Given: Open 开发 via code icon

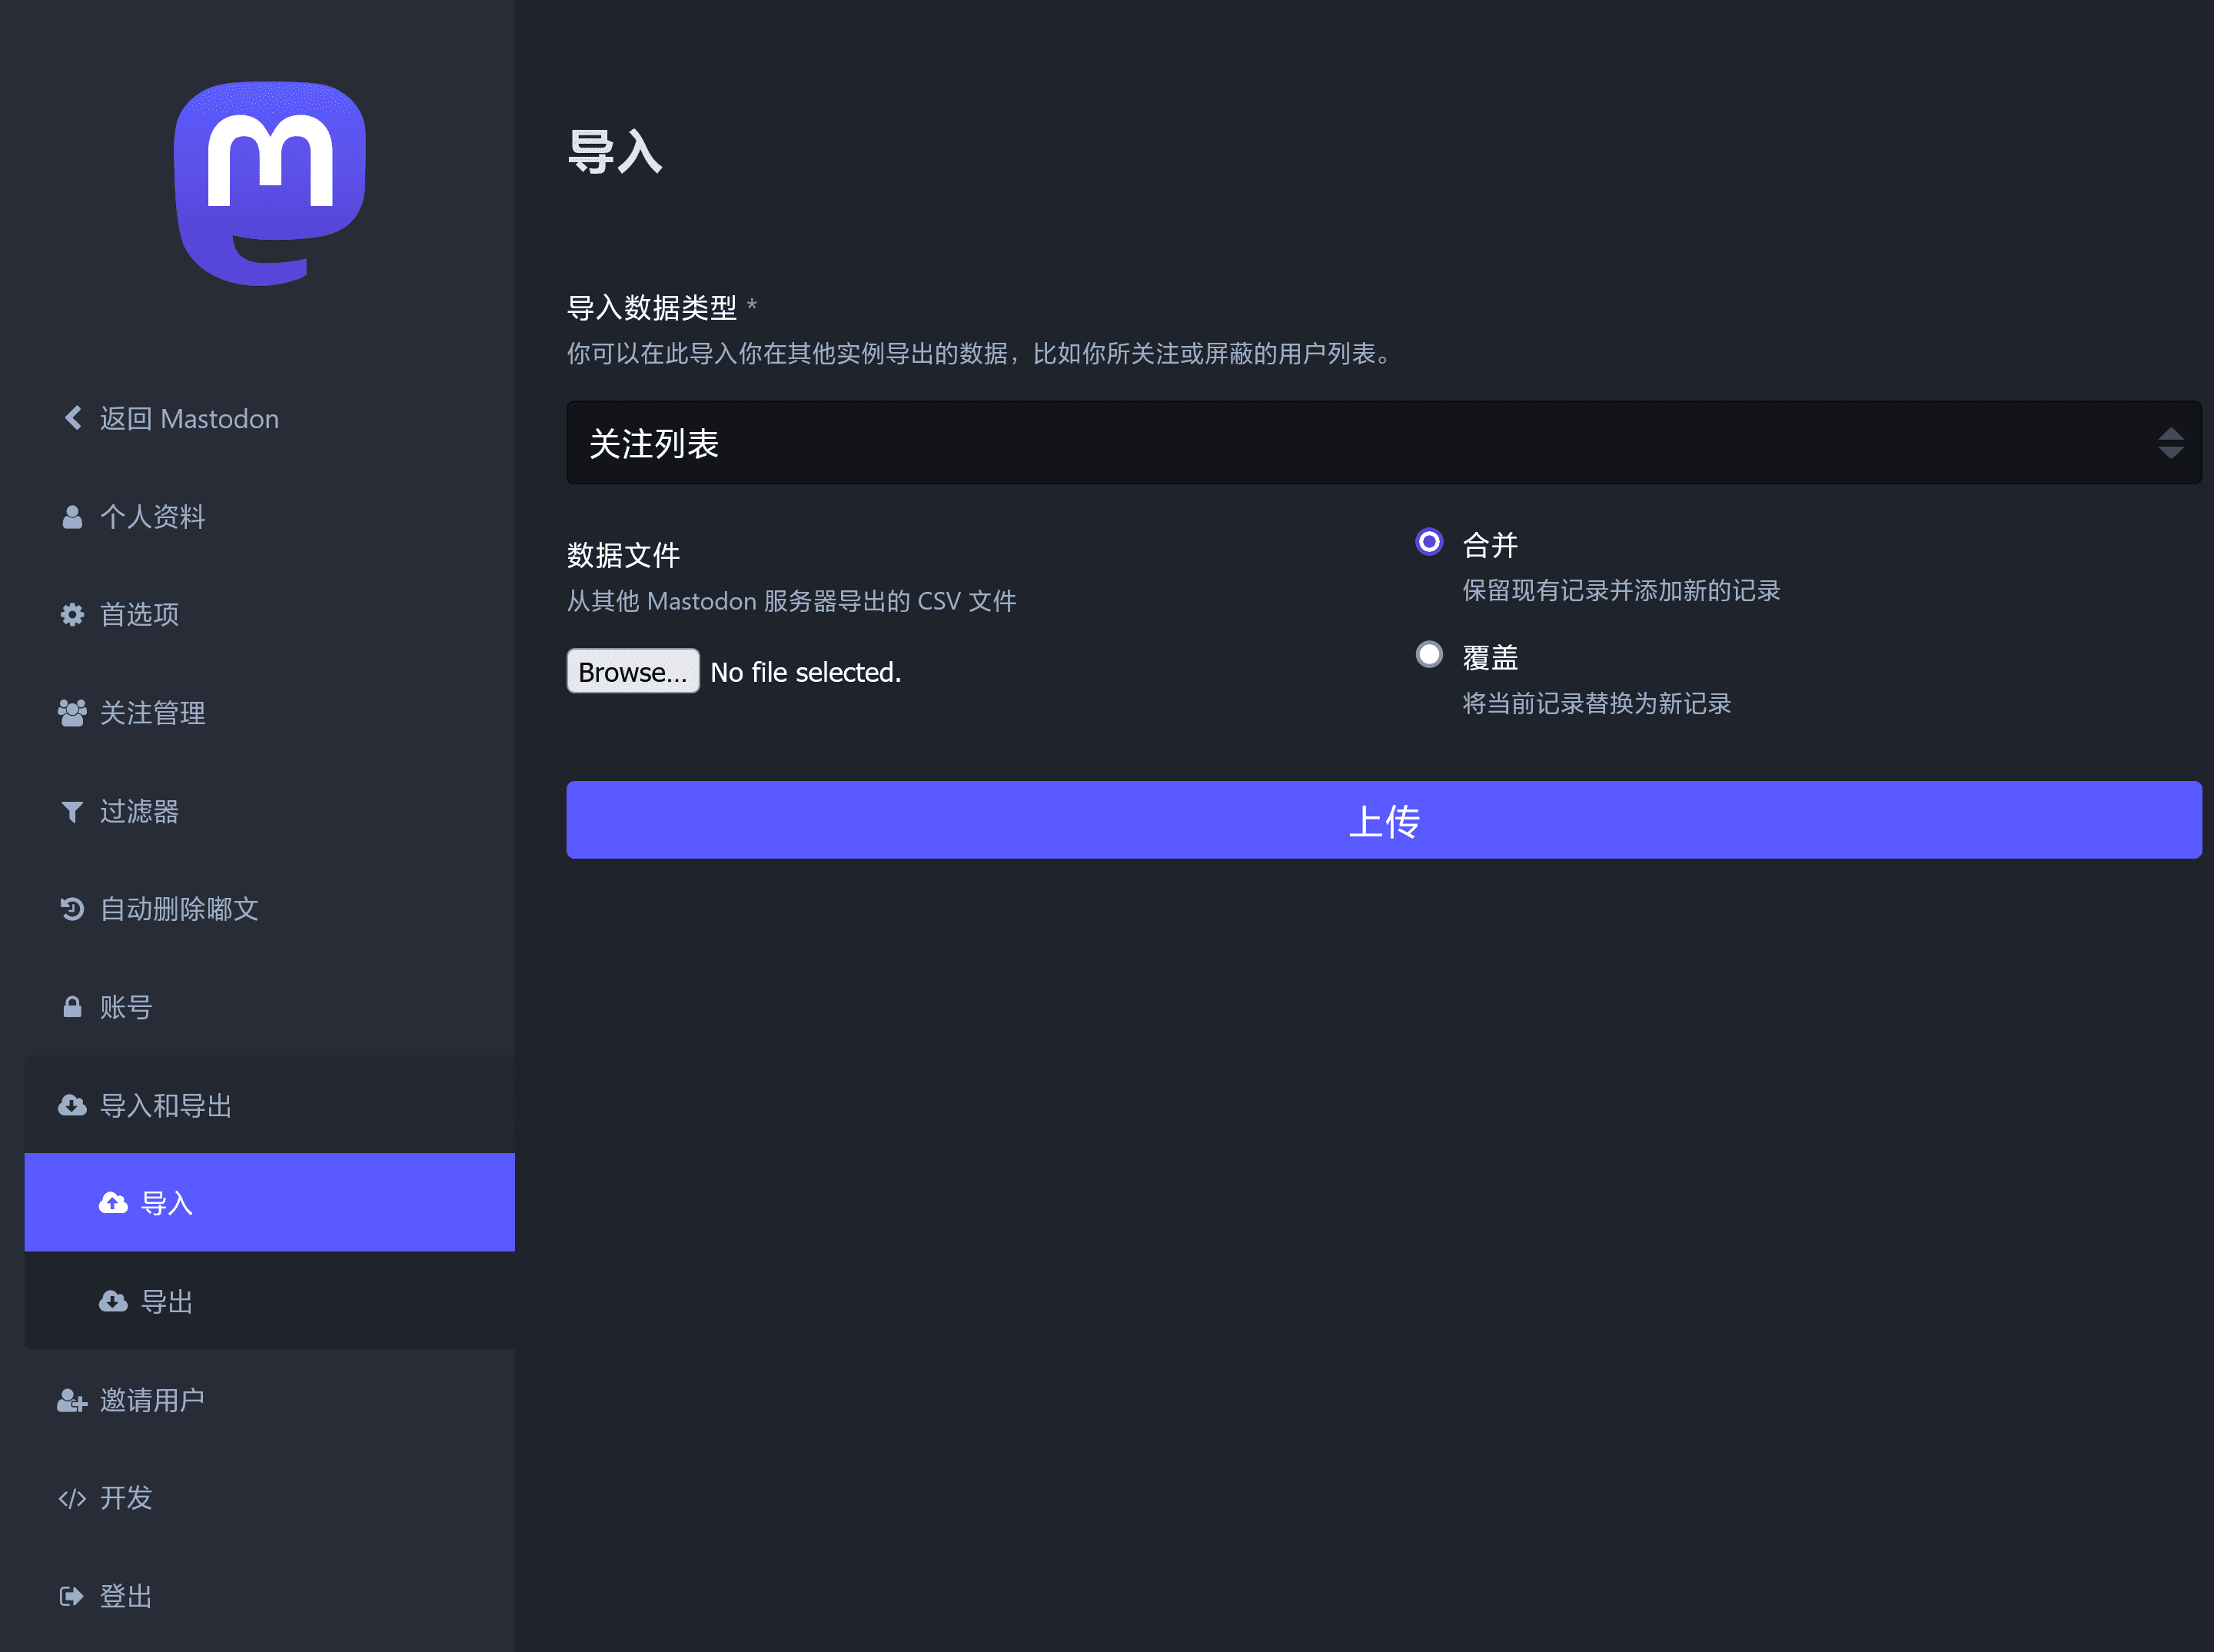Looking at the screenshot, I should pos(72,1497).
